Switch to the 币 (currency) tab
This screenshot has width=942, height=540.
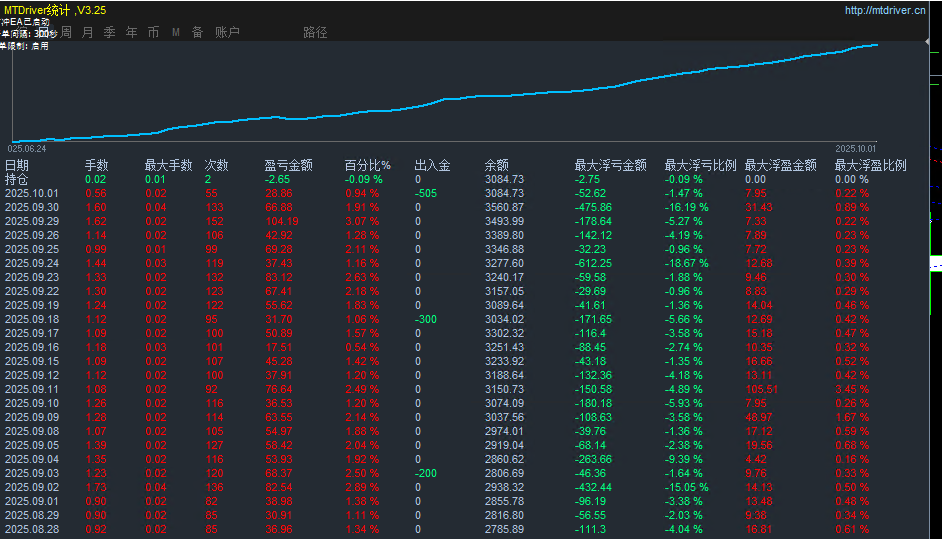[x=153, y=32]
